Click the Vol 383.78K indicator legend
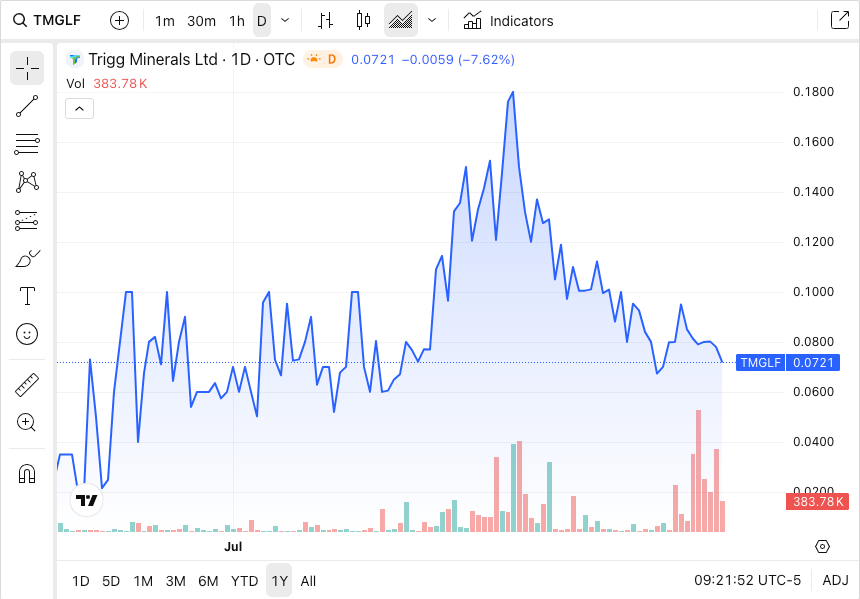860x599 pixels. point(107,83)
